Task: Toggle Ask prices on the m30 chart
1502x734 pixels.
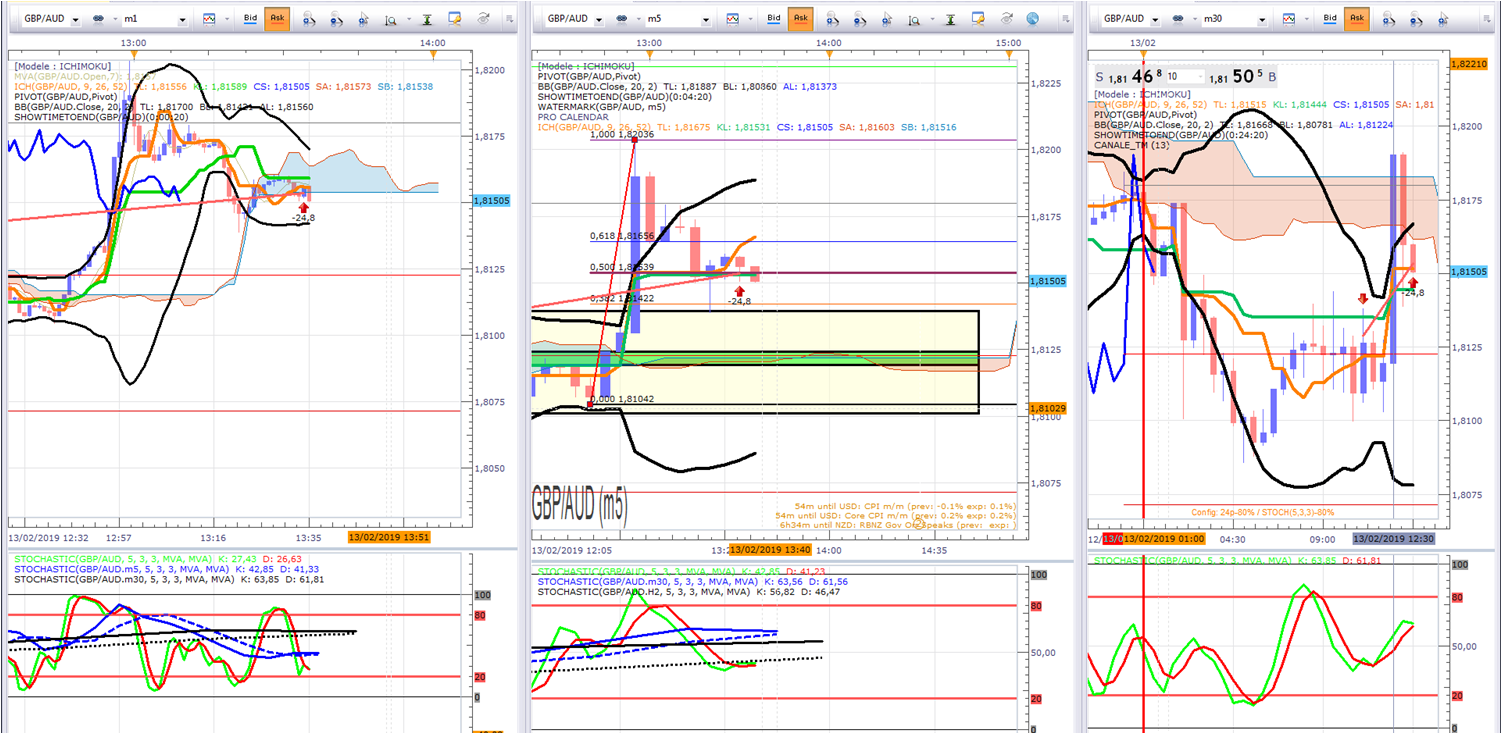Action: tap(1357, 18)
